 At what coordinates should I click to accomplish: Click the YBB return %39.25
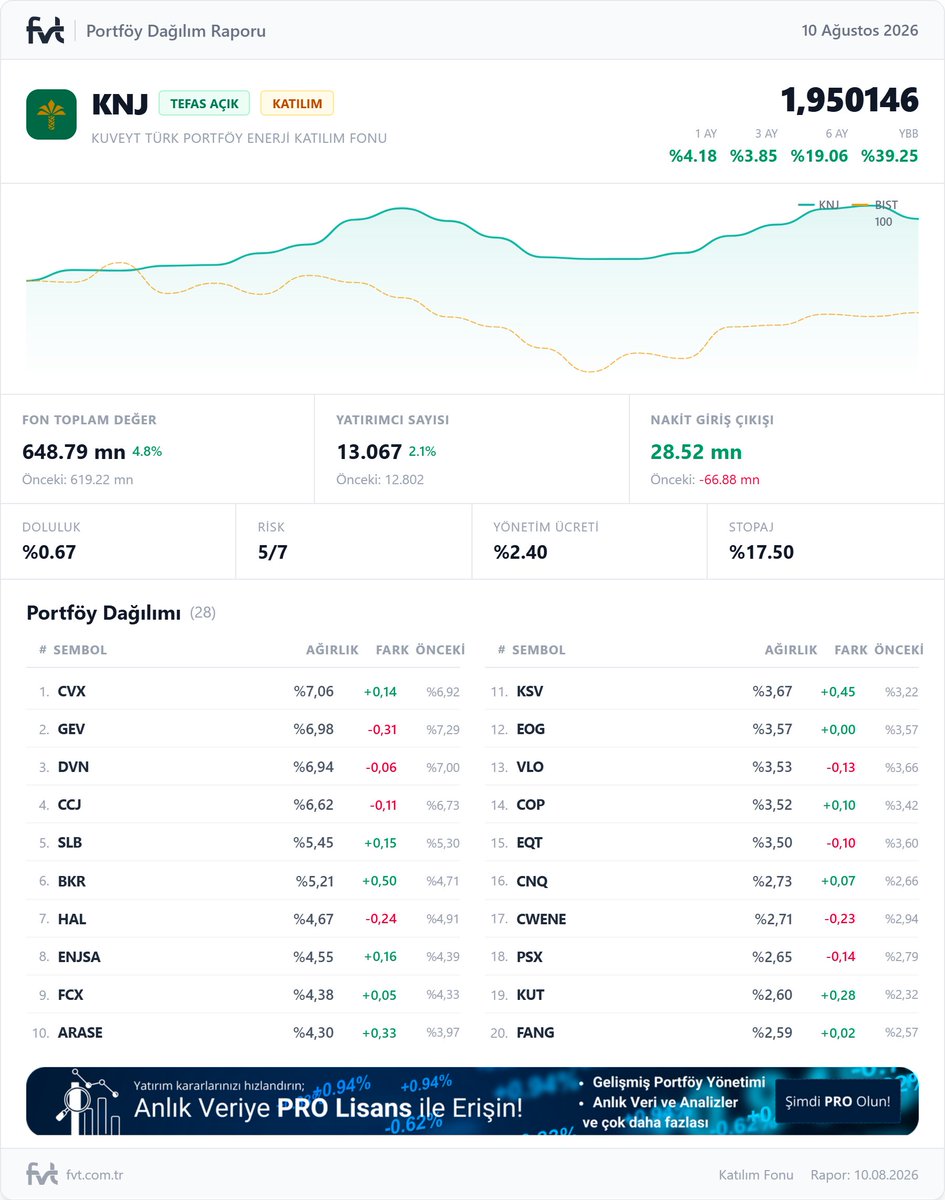890,155
